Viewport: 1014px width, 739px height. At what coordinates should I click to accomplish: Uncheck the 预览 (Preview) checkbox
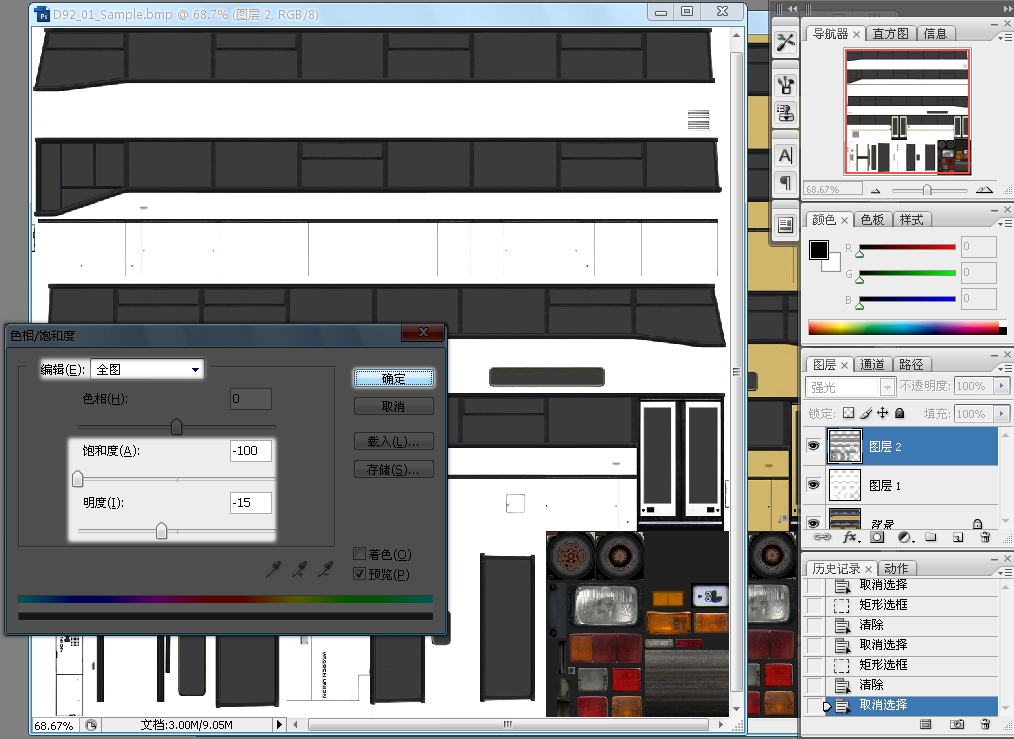coord(360,574)
